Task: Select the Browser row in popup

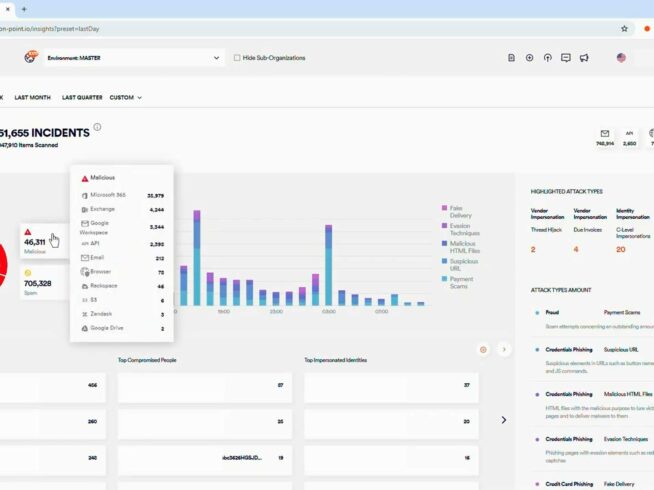Action: tap(122, 272)
